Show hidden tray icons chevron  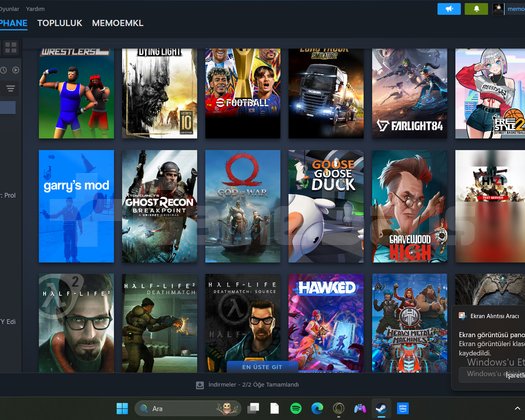[x=517, y=408]
